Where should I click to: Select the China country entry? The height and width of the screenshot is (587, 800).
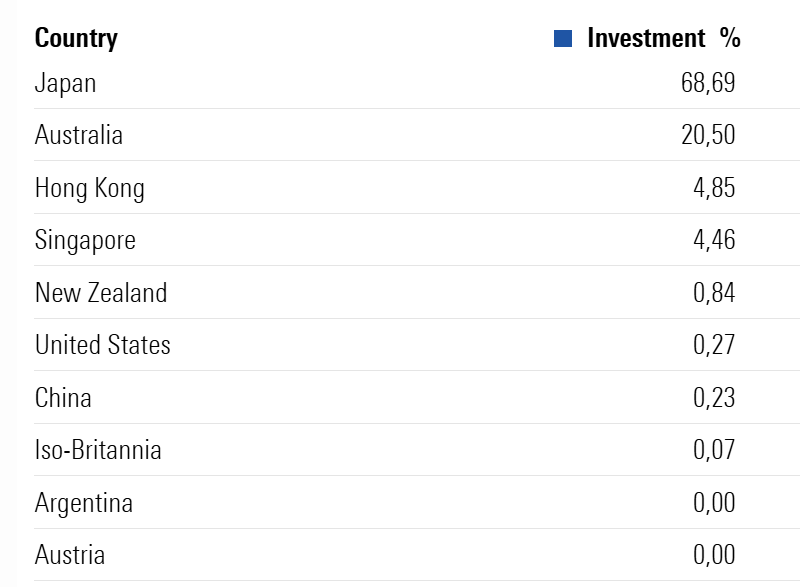(x=63, y=397)
